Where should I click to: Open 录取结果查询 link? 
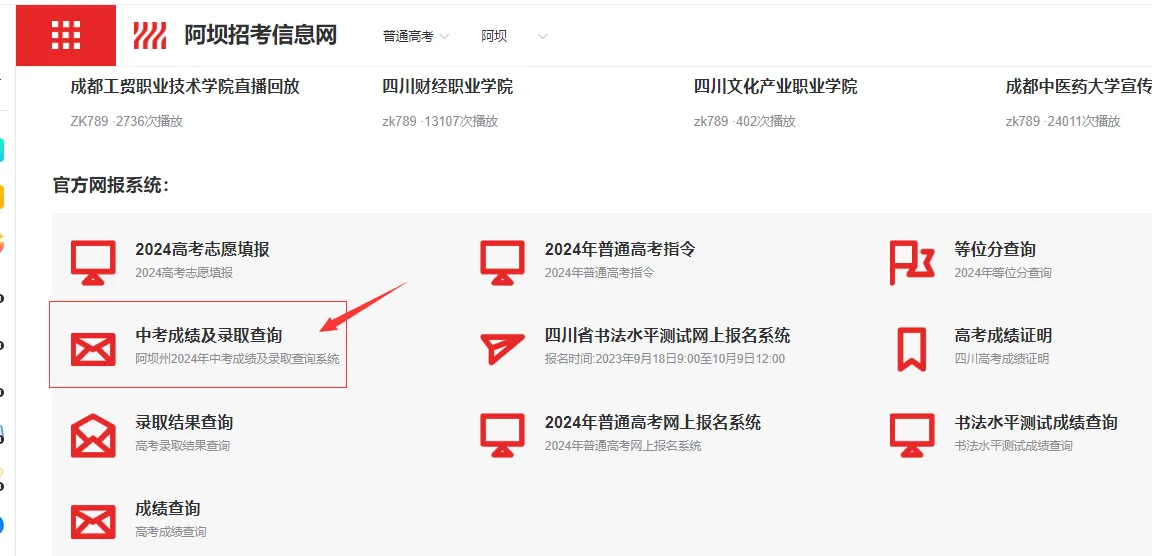184,422
